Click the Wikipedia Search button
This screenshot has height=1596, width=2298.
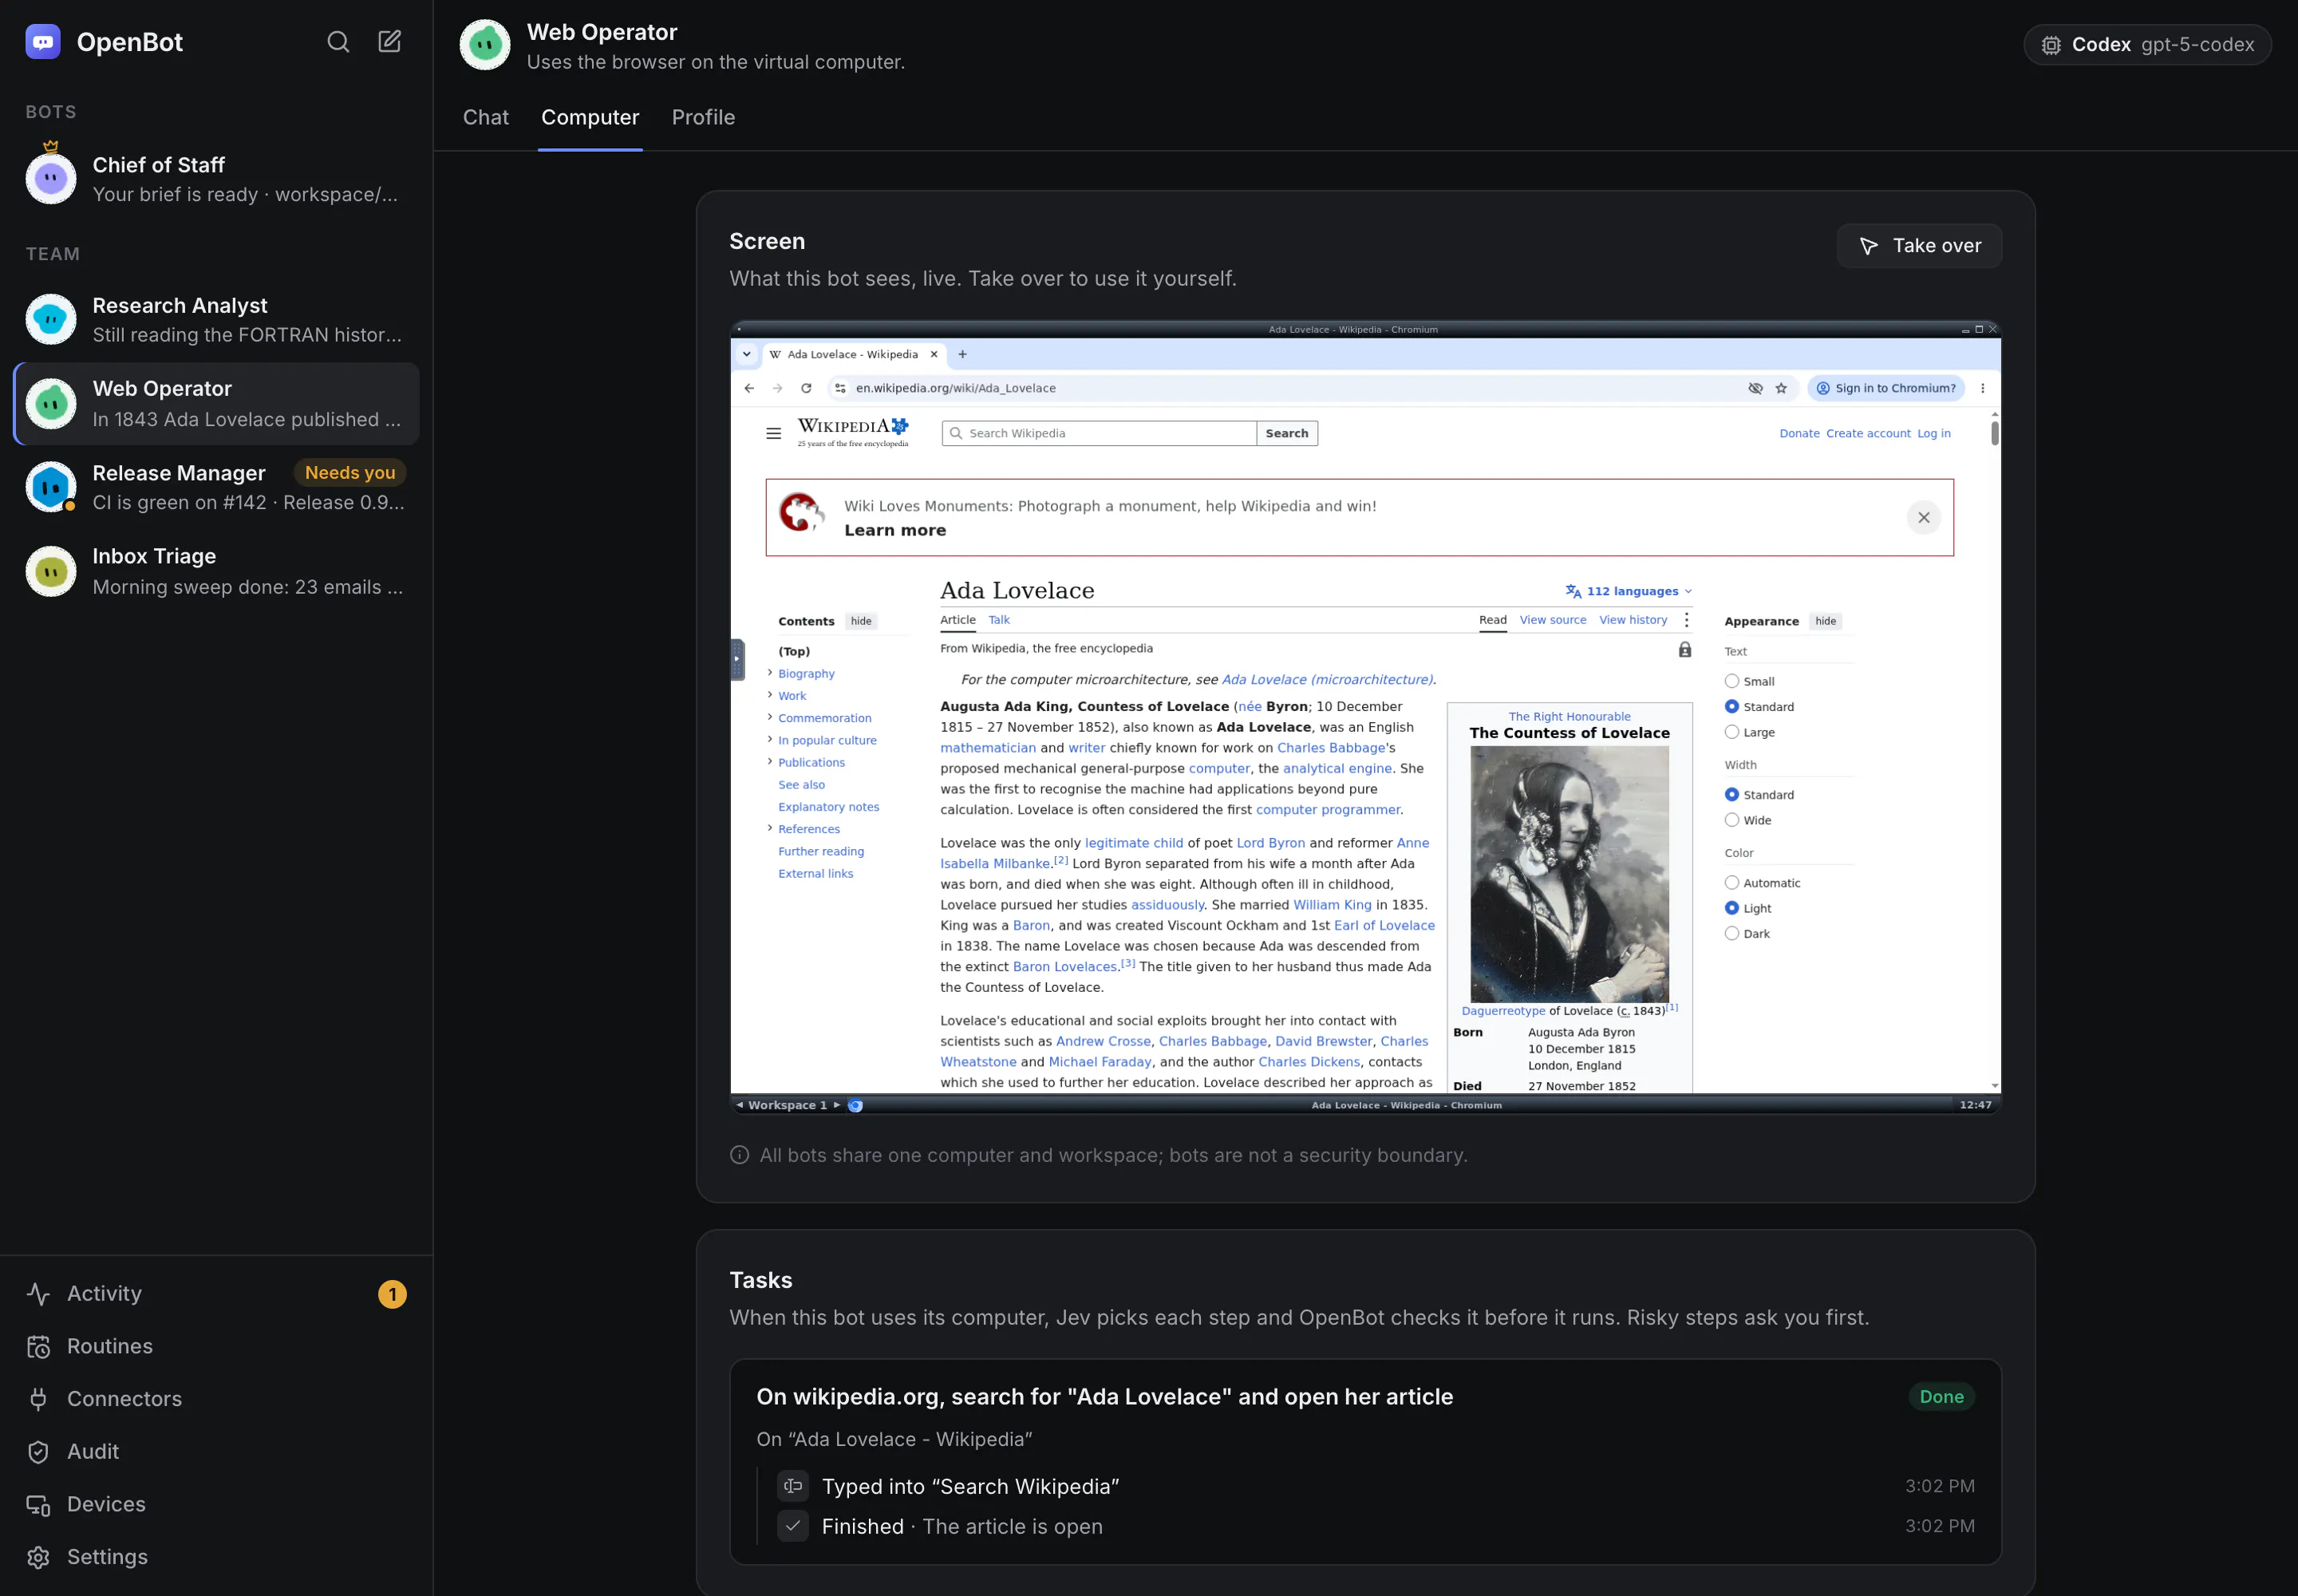coord(1286,433)
